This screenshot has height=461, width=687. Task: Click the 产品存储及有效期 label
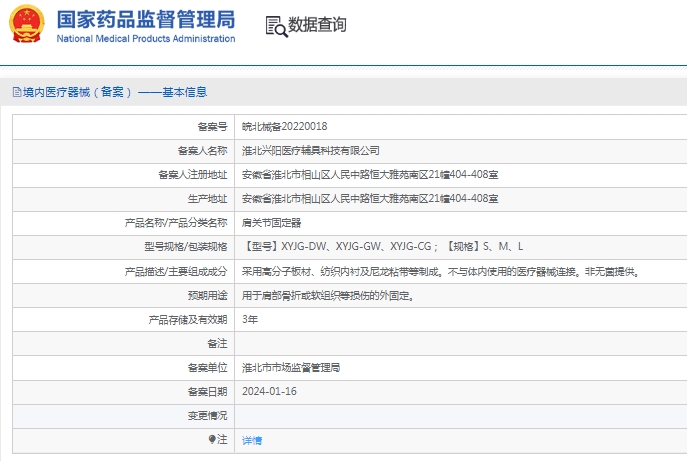(188, 320)
